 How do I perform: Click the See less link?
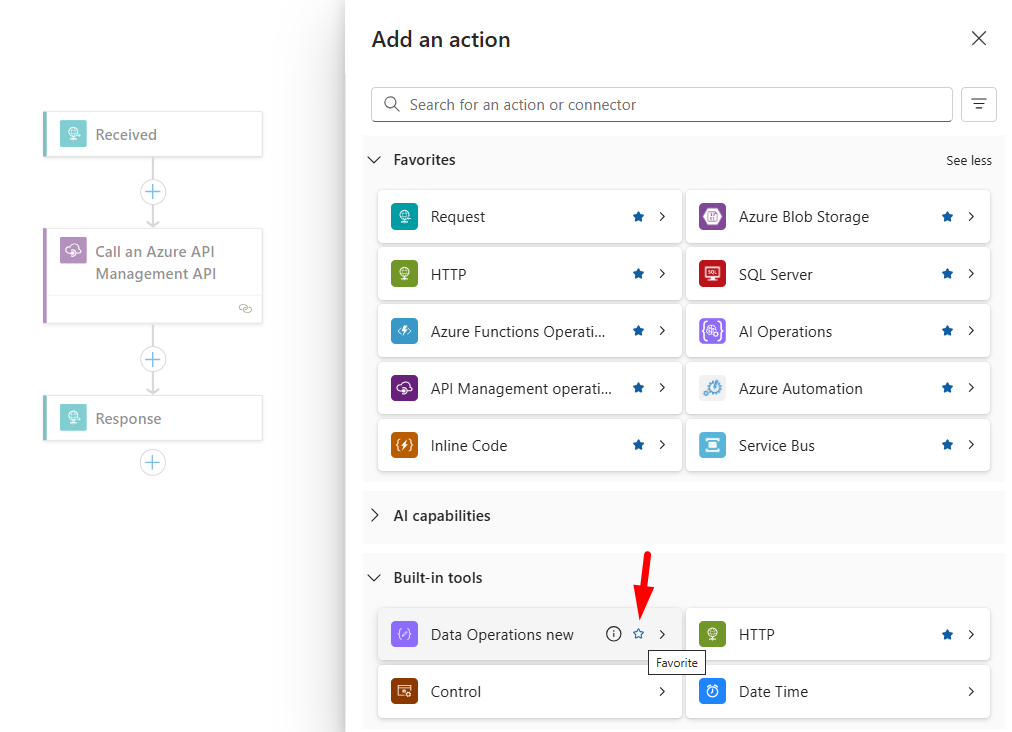(x=969, y=161)
